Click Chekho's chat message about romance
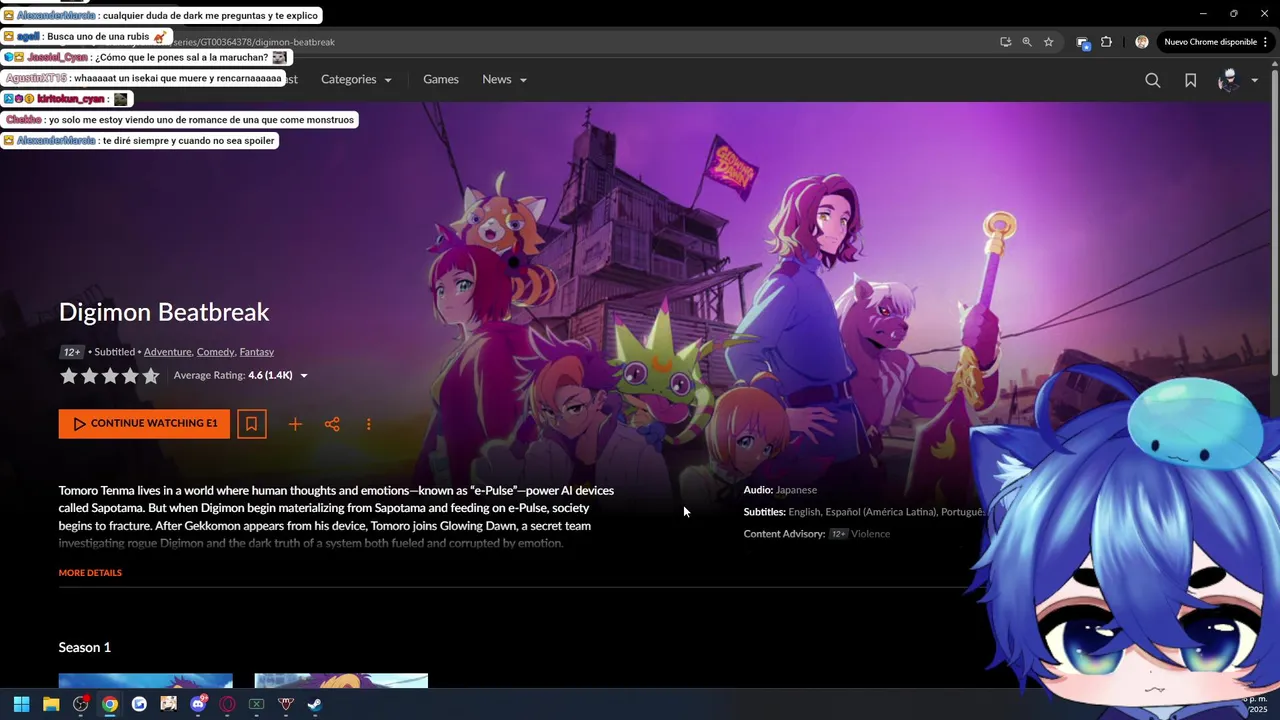The image size is (1280, 720). [179, 120]
